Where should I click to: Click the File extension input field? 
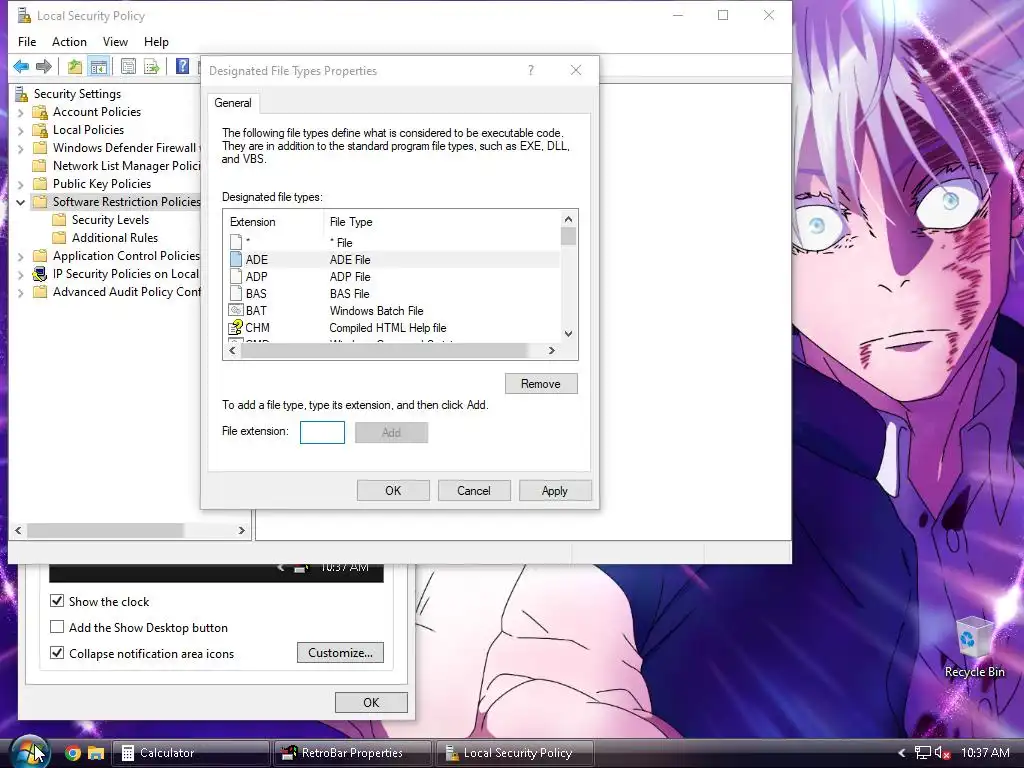tap(322, 432)
